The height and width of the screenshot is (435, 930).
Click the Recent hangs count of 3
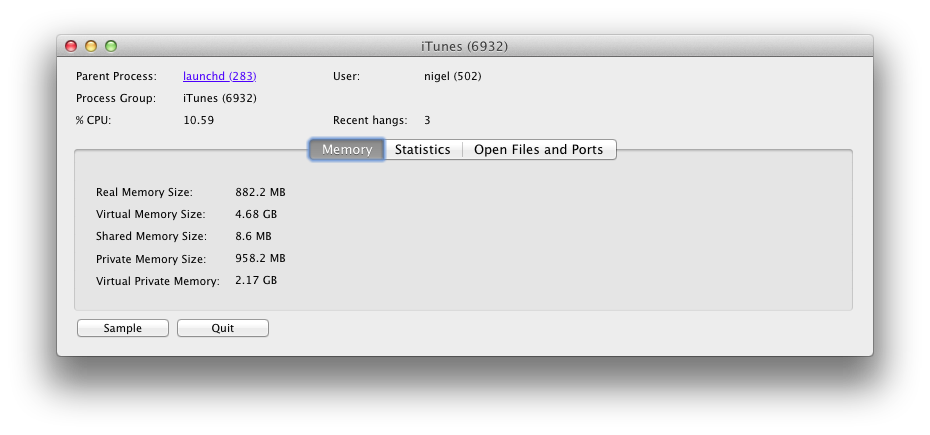pyautogui.click(x=427, y=120)
